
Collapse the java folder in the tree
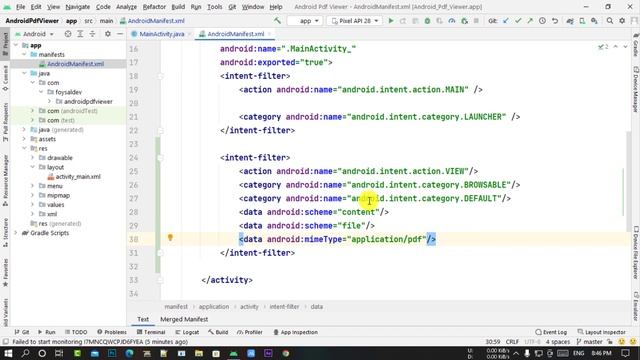pyautogui.click(x=24, y=73)
